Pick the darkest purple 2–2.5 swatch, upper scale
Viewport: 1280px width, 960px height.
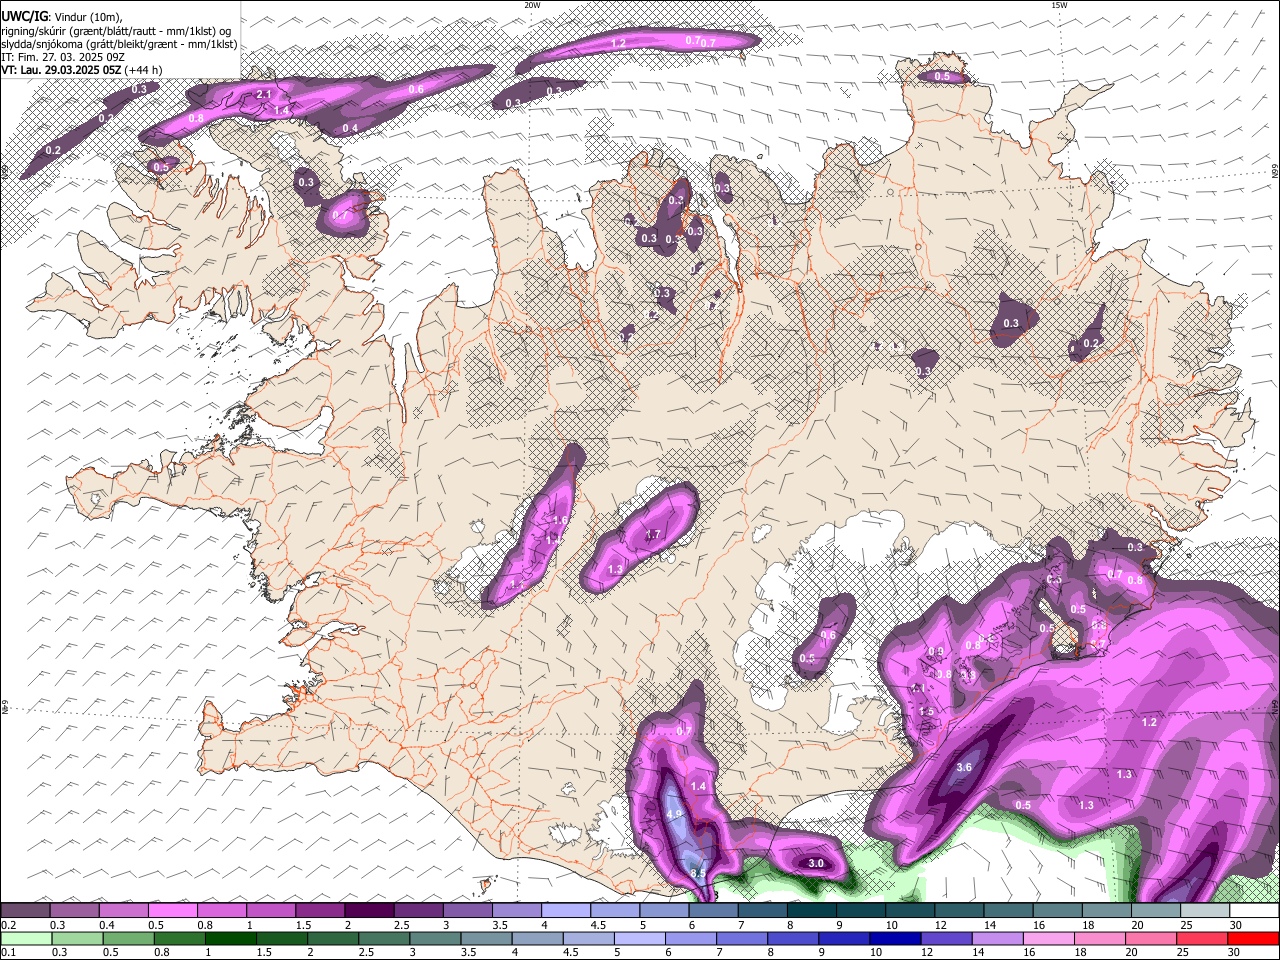369,911
